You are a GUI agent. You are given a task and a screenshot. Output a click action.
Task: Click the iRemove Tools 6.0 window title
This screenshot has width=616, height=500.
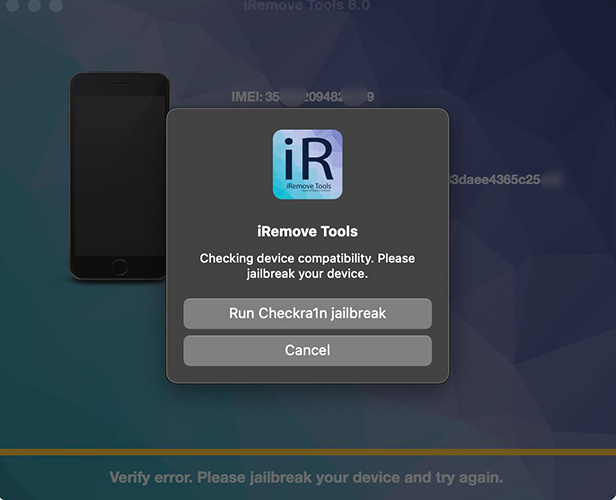(306, 5)
